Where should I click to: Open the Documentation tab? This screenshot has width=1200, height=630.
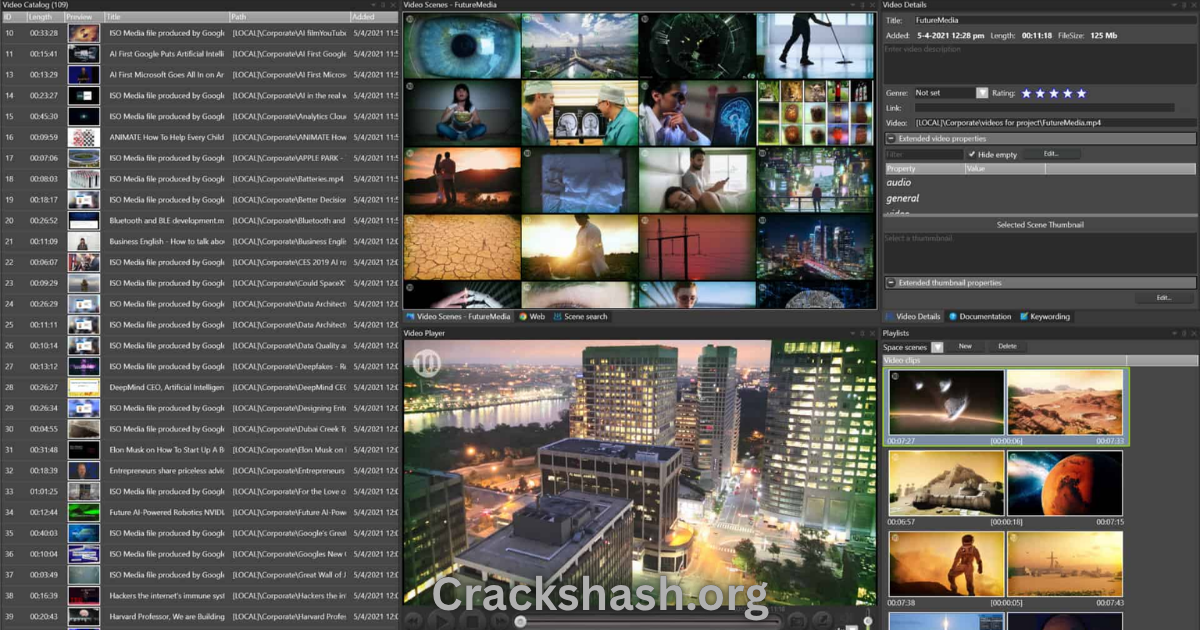980,317
